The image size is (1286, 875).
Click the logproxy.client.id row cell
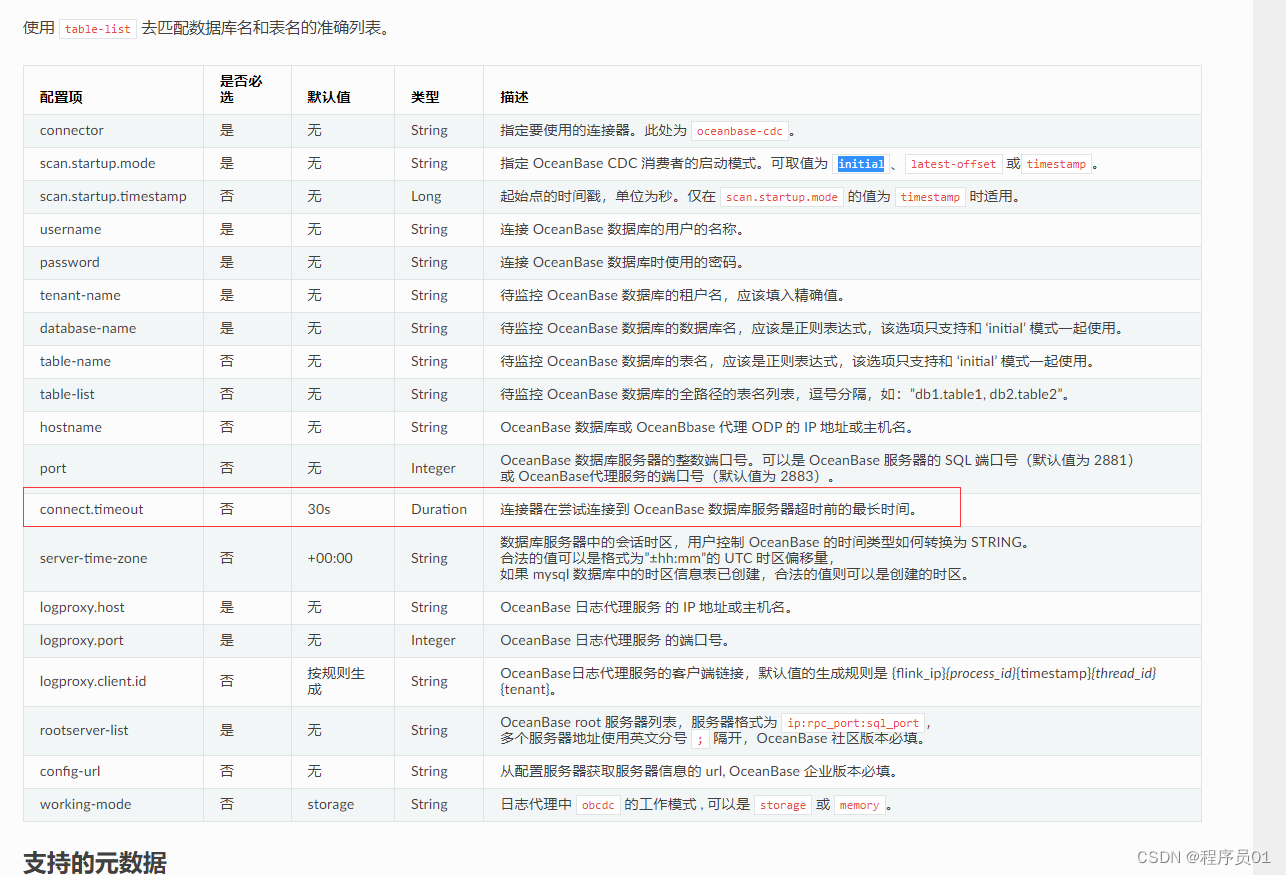coord(95,681)
